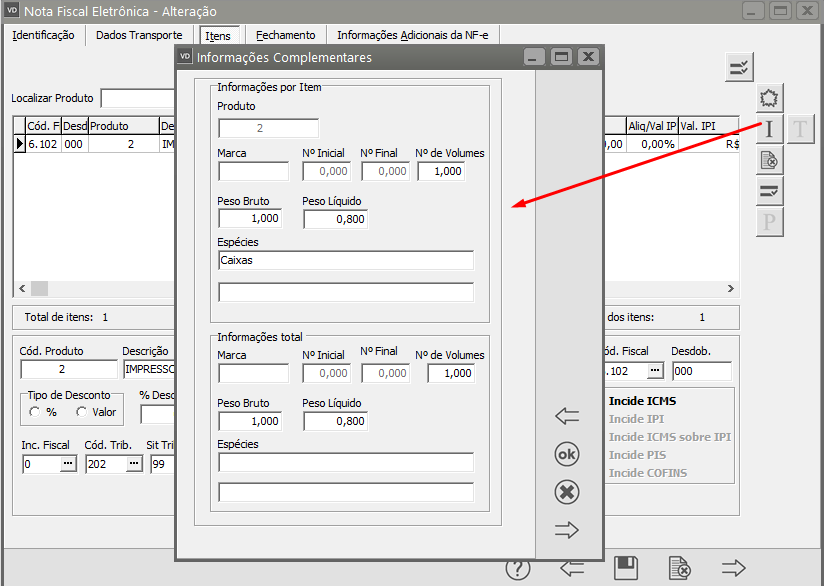Viewport: 824px width, 586px height.
Task: Go to previous with dialog left arrow
Action: tap(567, 416)
